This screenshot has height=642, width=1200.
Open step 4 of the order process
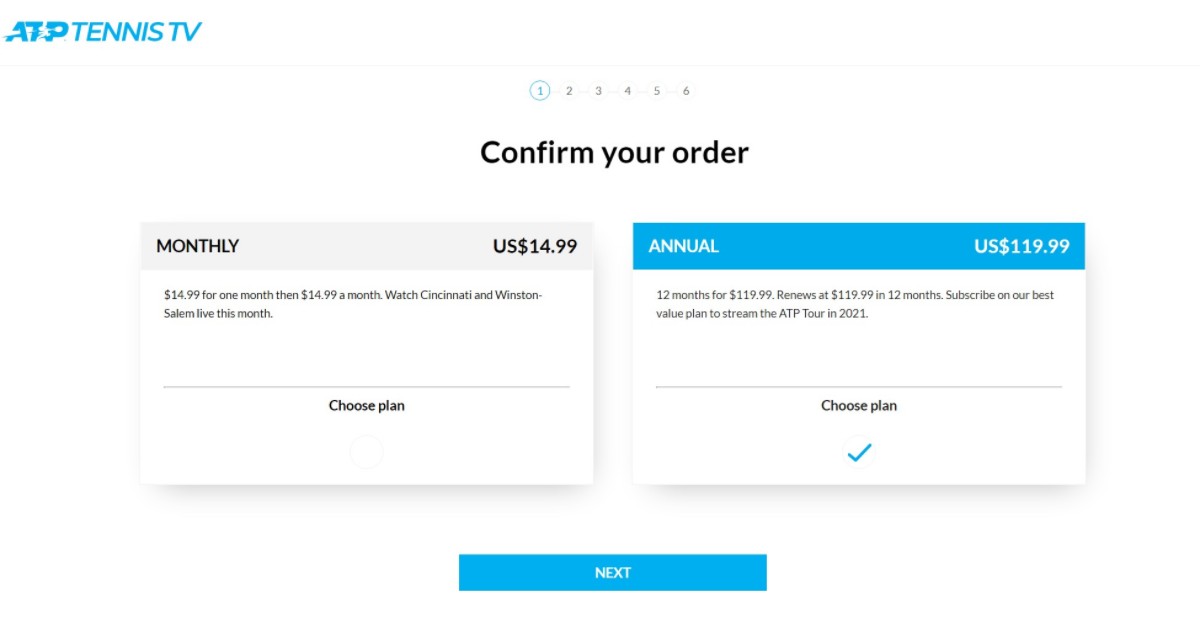tap(628, 91)
